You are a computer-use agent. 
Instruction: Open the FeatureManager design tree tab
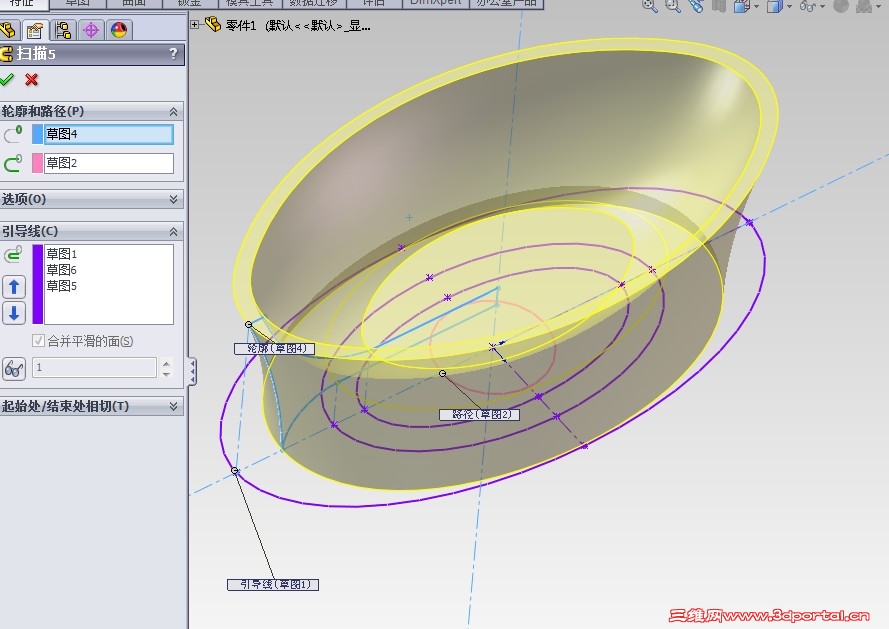[x=9, y=30]
